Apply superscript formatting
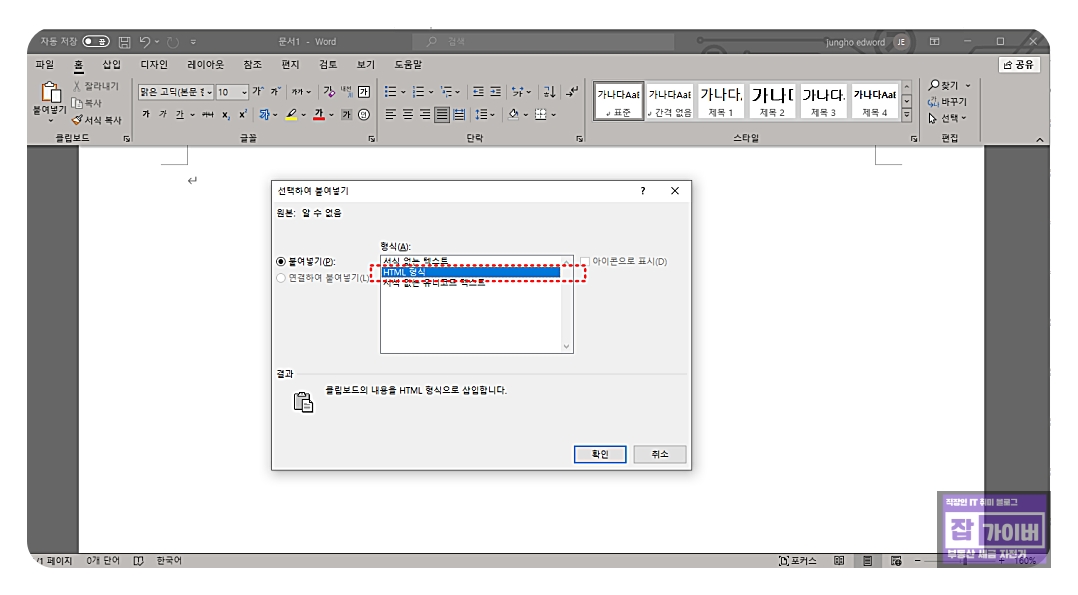 pos(243,114)
